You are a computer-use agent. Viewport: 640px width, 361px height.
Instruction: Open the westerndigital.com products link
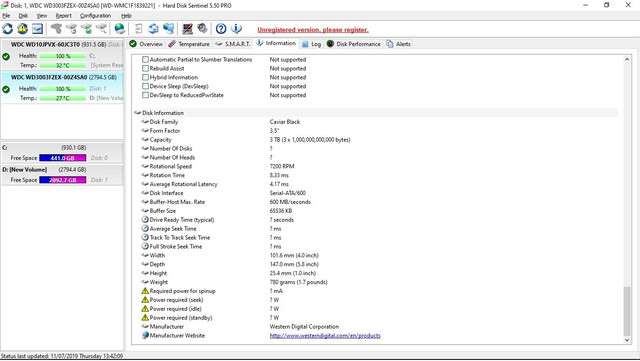[325, 336]
